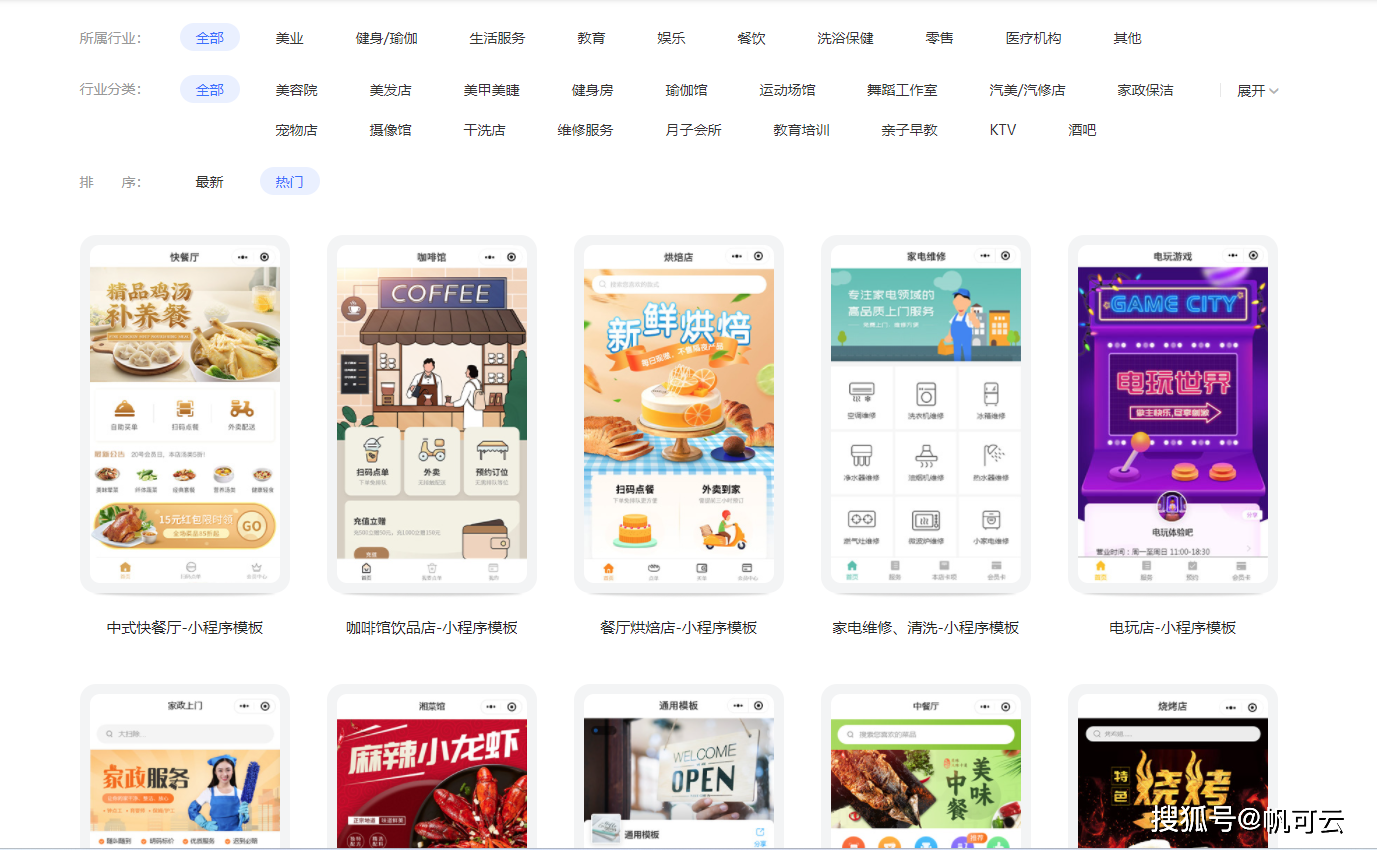
Task: Click title 电玩店-小程序模板
Action: [x=1173, y=628]
